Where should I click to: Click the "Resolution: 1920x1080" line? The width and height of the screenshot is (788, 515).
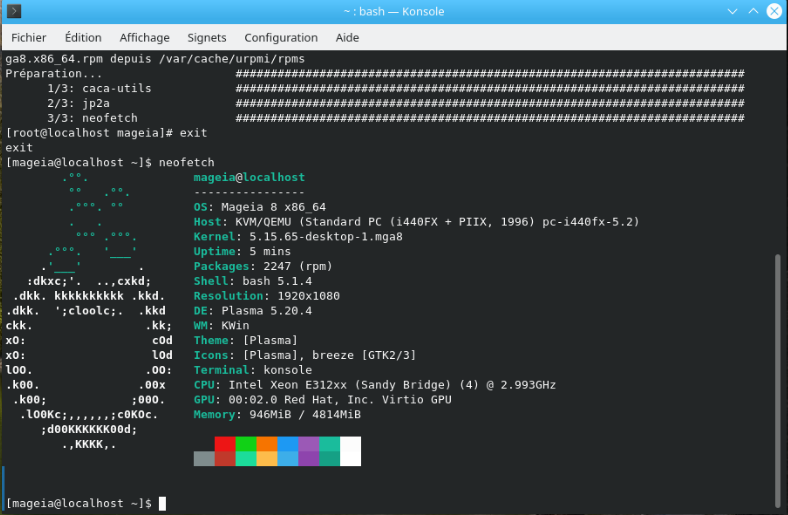click(267, 296)
